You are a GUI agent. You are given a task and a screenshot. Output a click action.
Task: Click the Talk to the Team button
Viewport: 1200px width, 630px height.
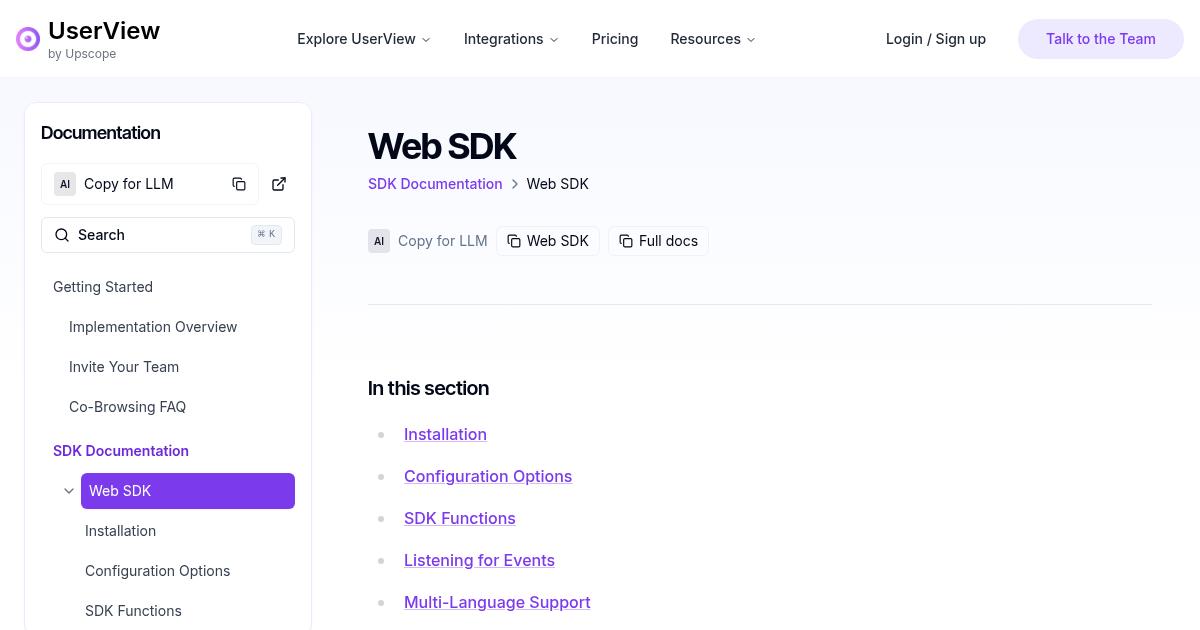[1101, 39]
